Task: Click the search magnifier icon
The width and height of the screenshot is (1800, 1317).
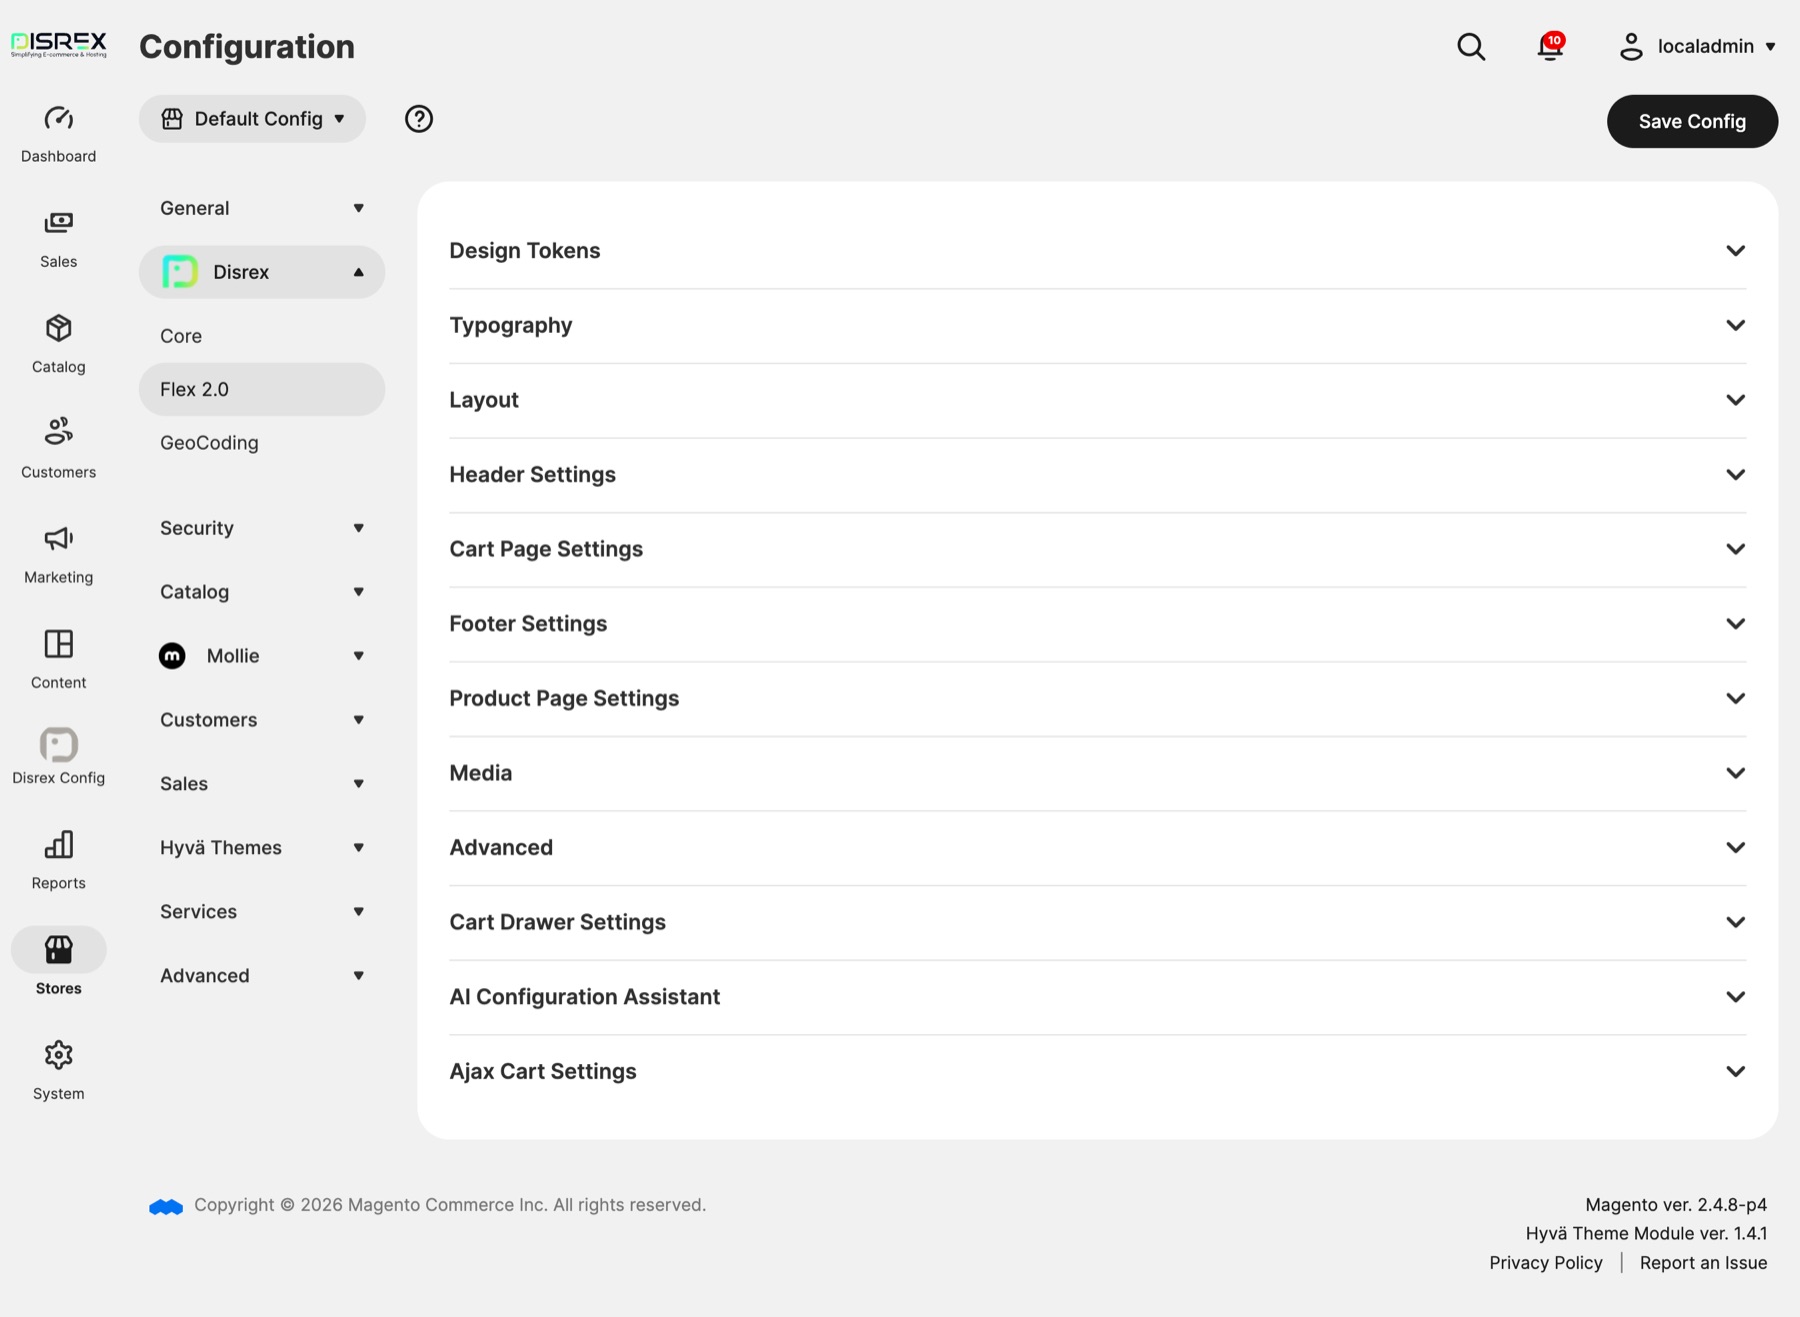Action: click(1471, 47)
